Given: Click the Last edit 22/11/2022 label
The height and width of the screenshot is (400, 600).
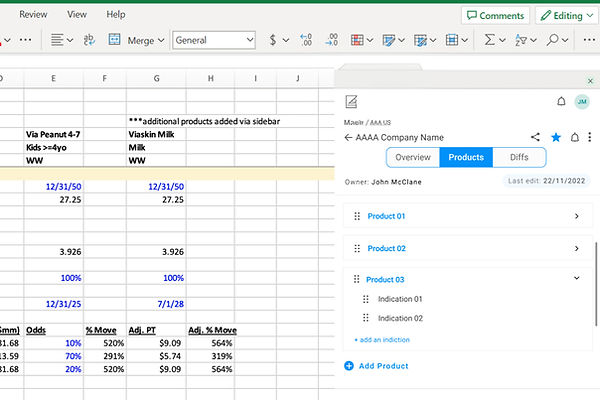Looking at the screenshot, I should 546,181.
